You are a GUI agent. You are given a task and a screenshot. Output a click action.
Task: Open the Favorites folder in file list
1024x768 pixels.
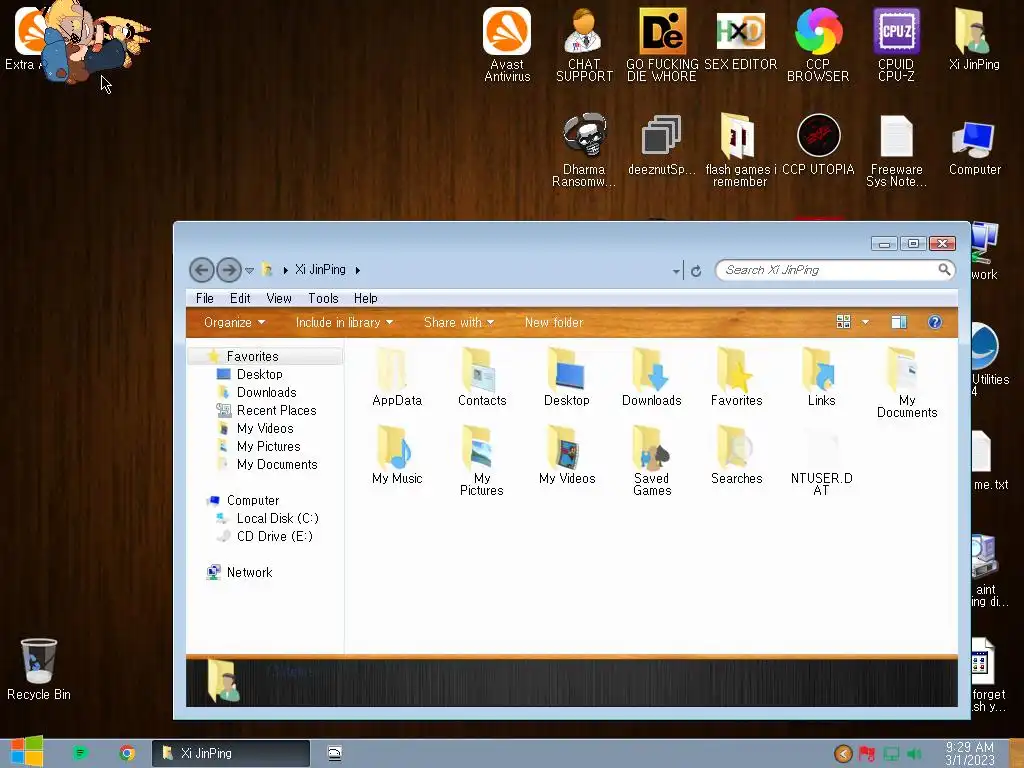point(736,377)
